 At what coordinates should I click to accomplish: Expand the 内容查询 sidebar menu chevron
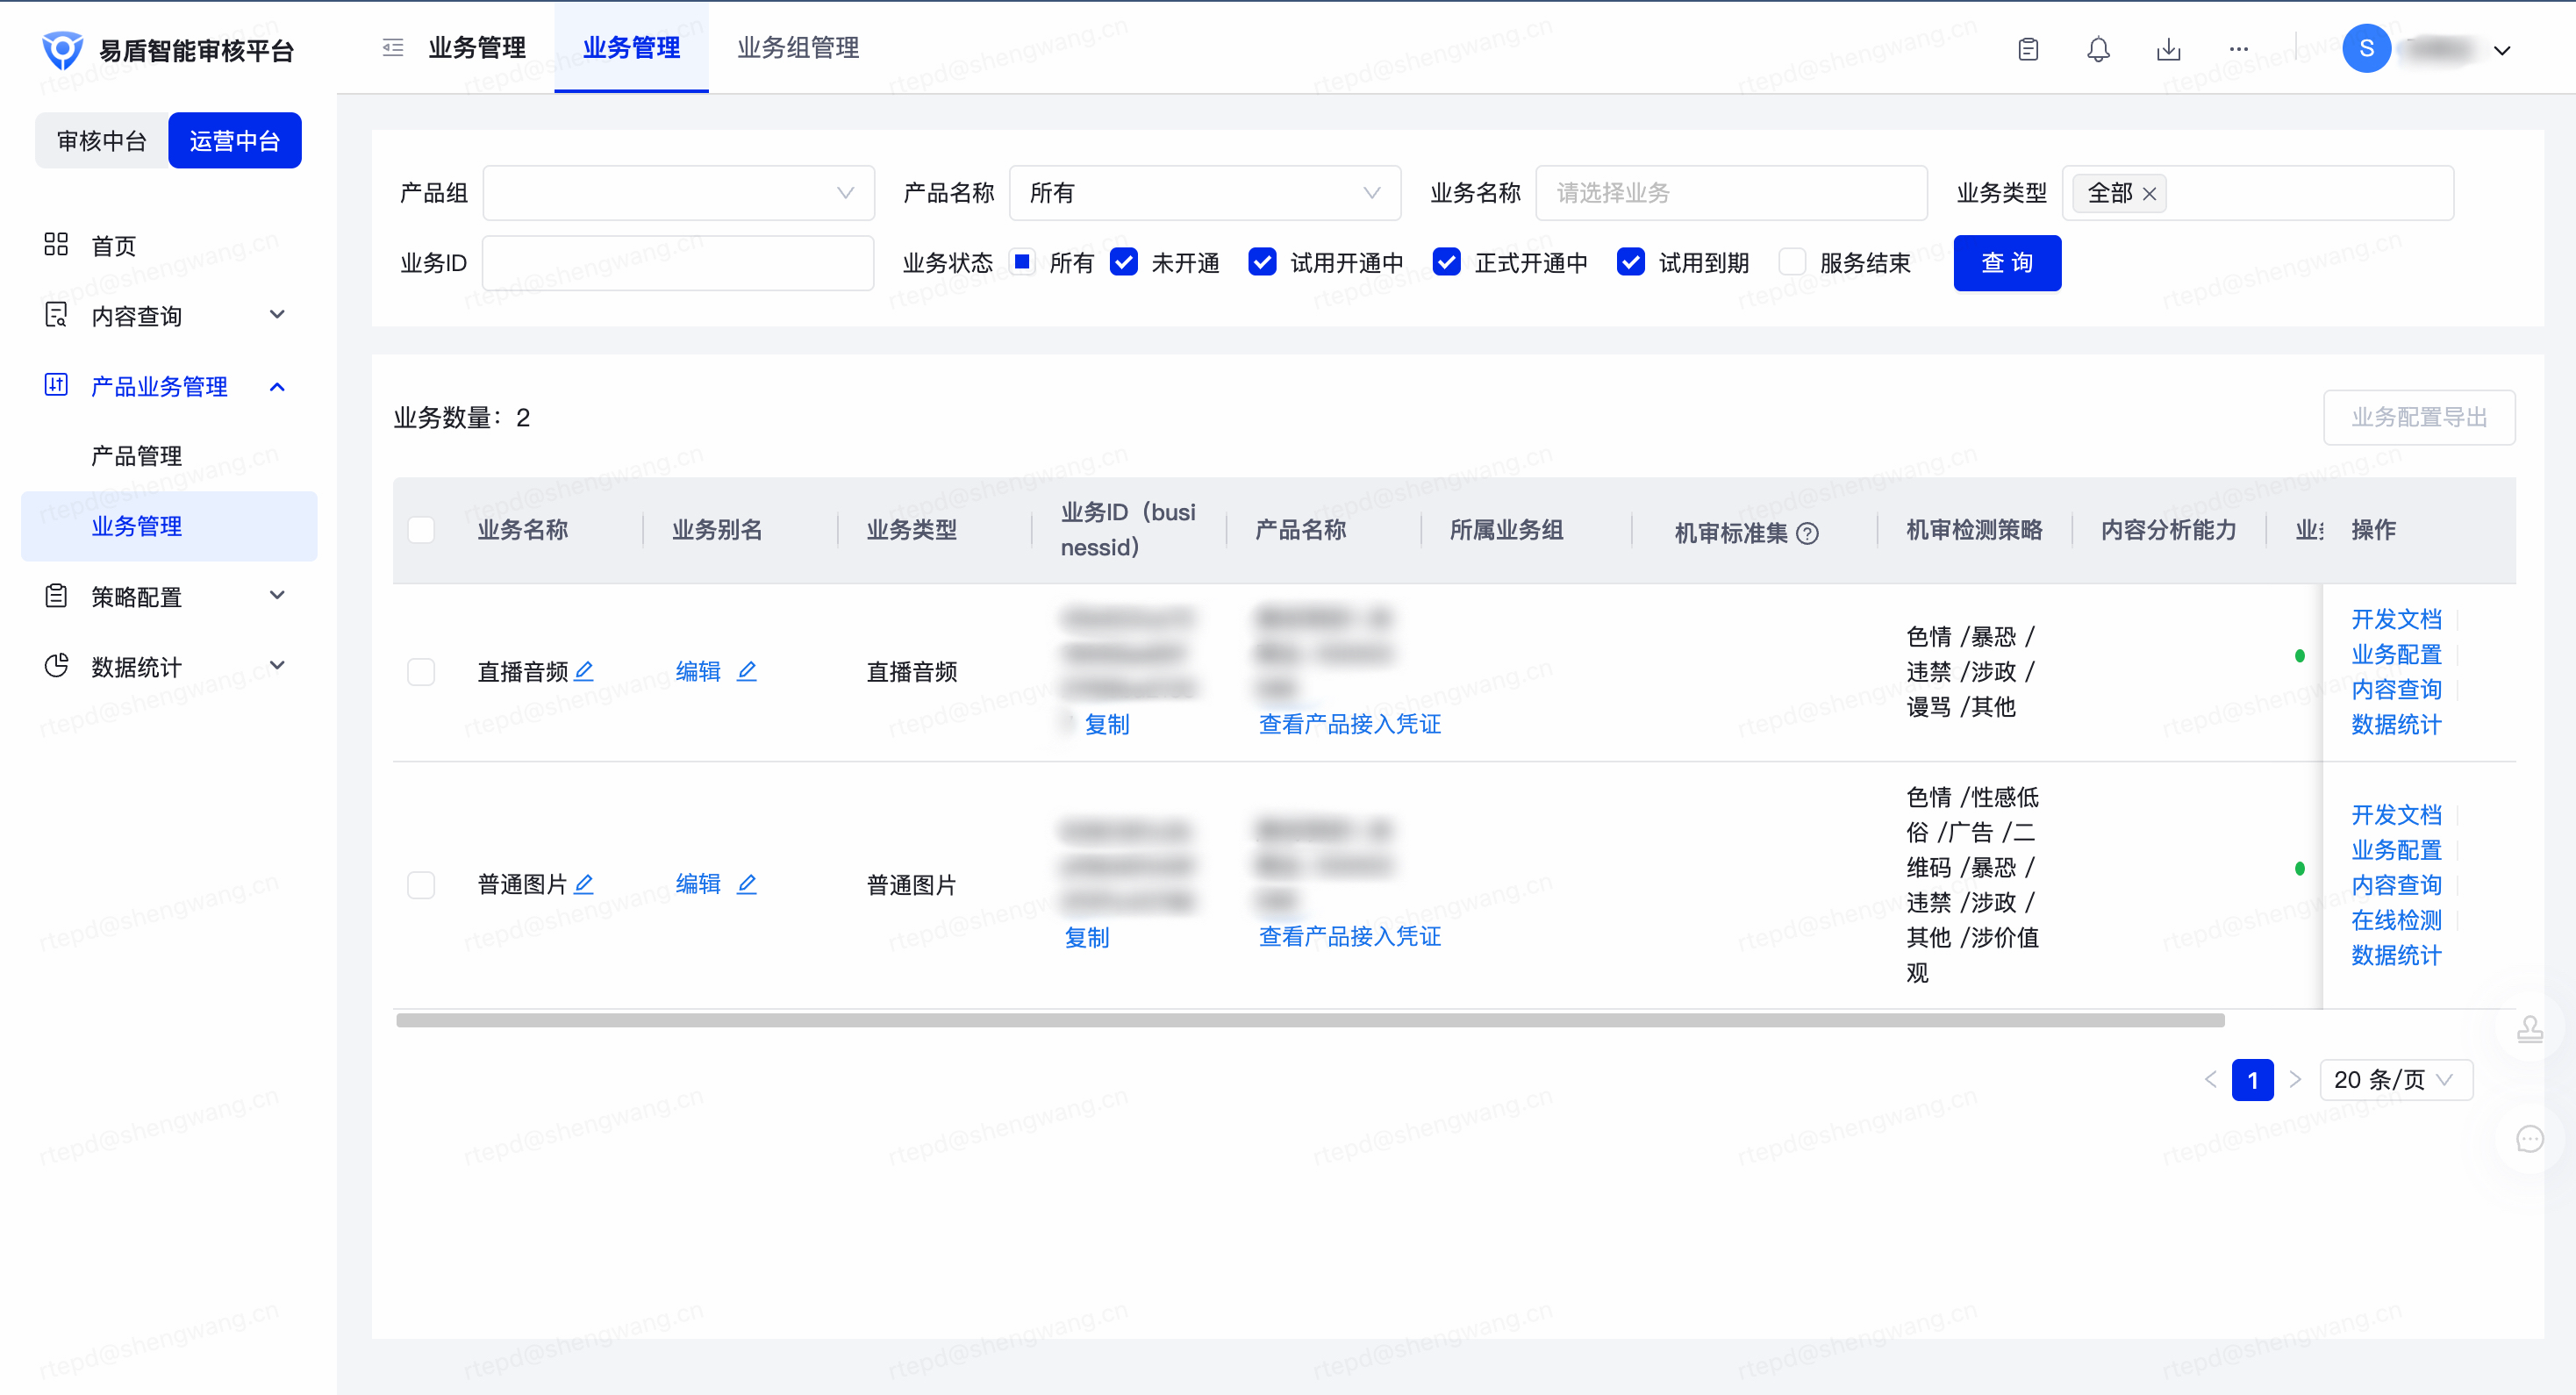point(277,315)
